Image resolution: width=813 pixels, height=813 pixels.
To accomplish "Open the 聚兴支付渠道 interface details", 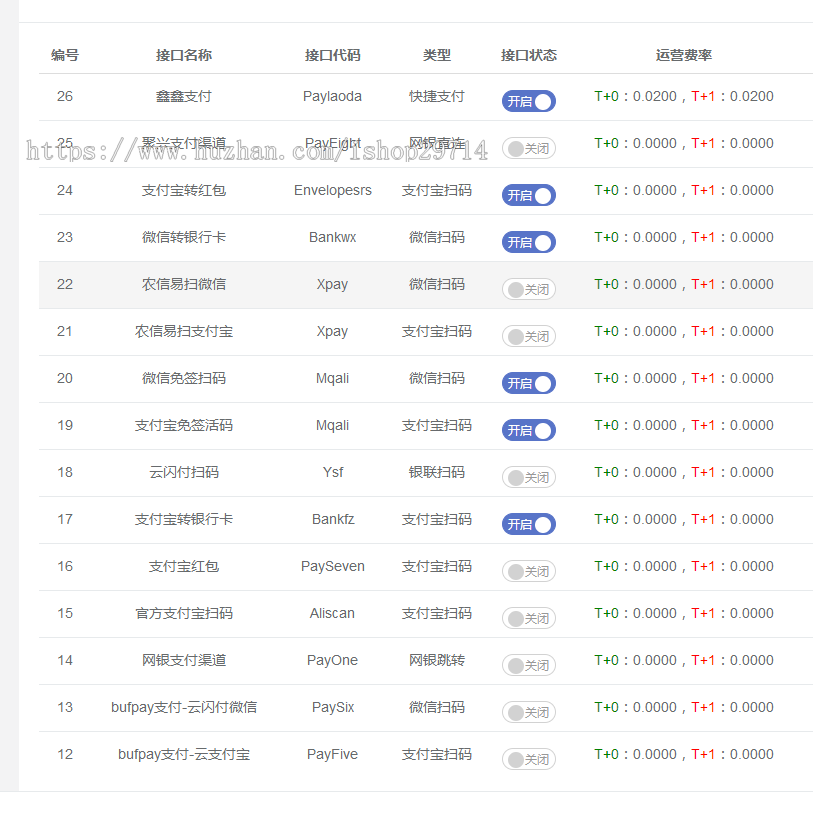I will [x=183, y=143].
